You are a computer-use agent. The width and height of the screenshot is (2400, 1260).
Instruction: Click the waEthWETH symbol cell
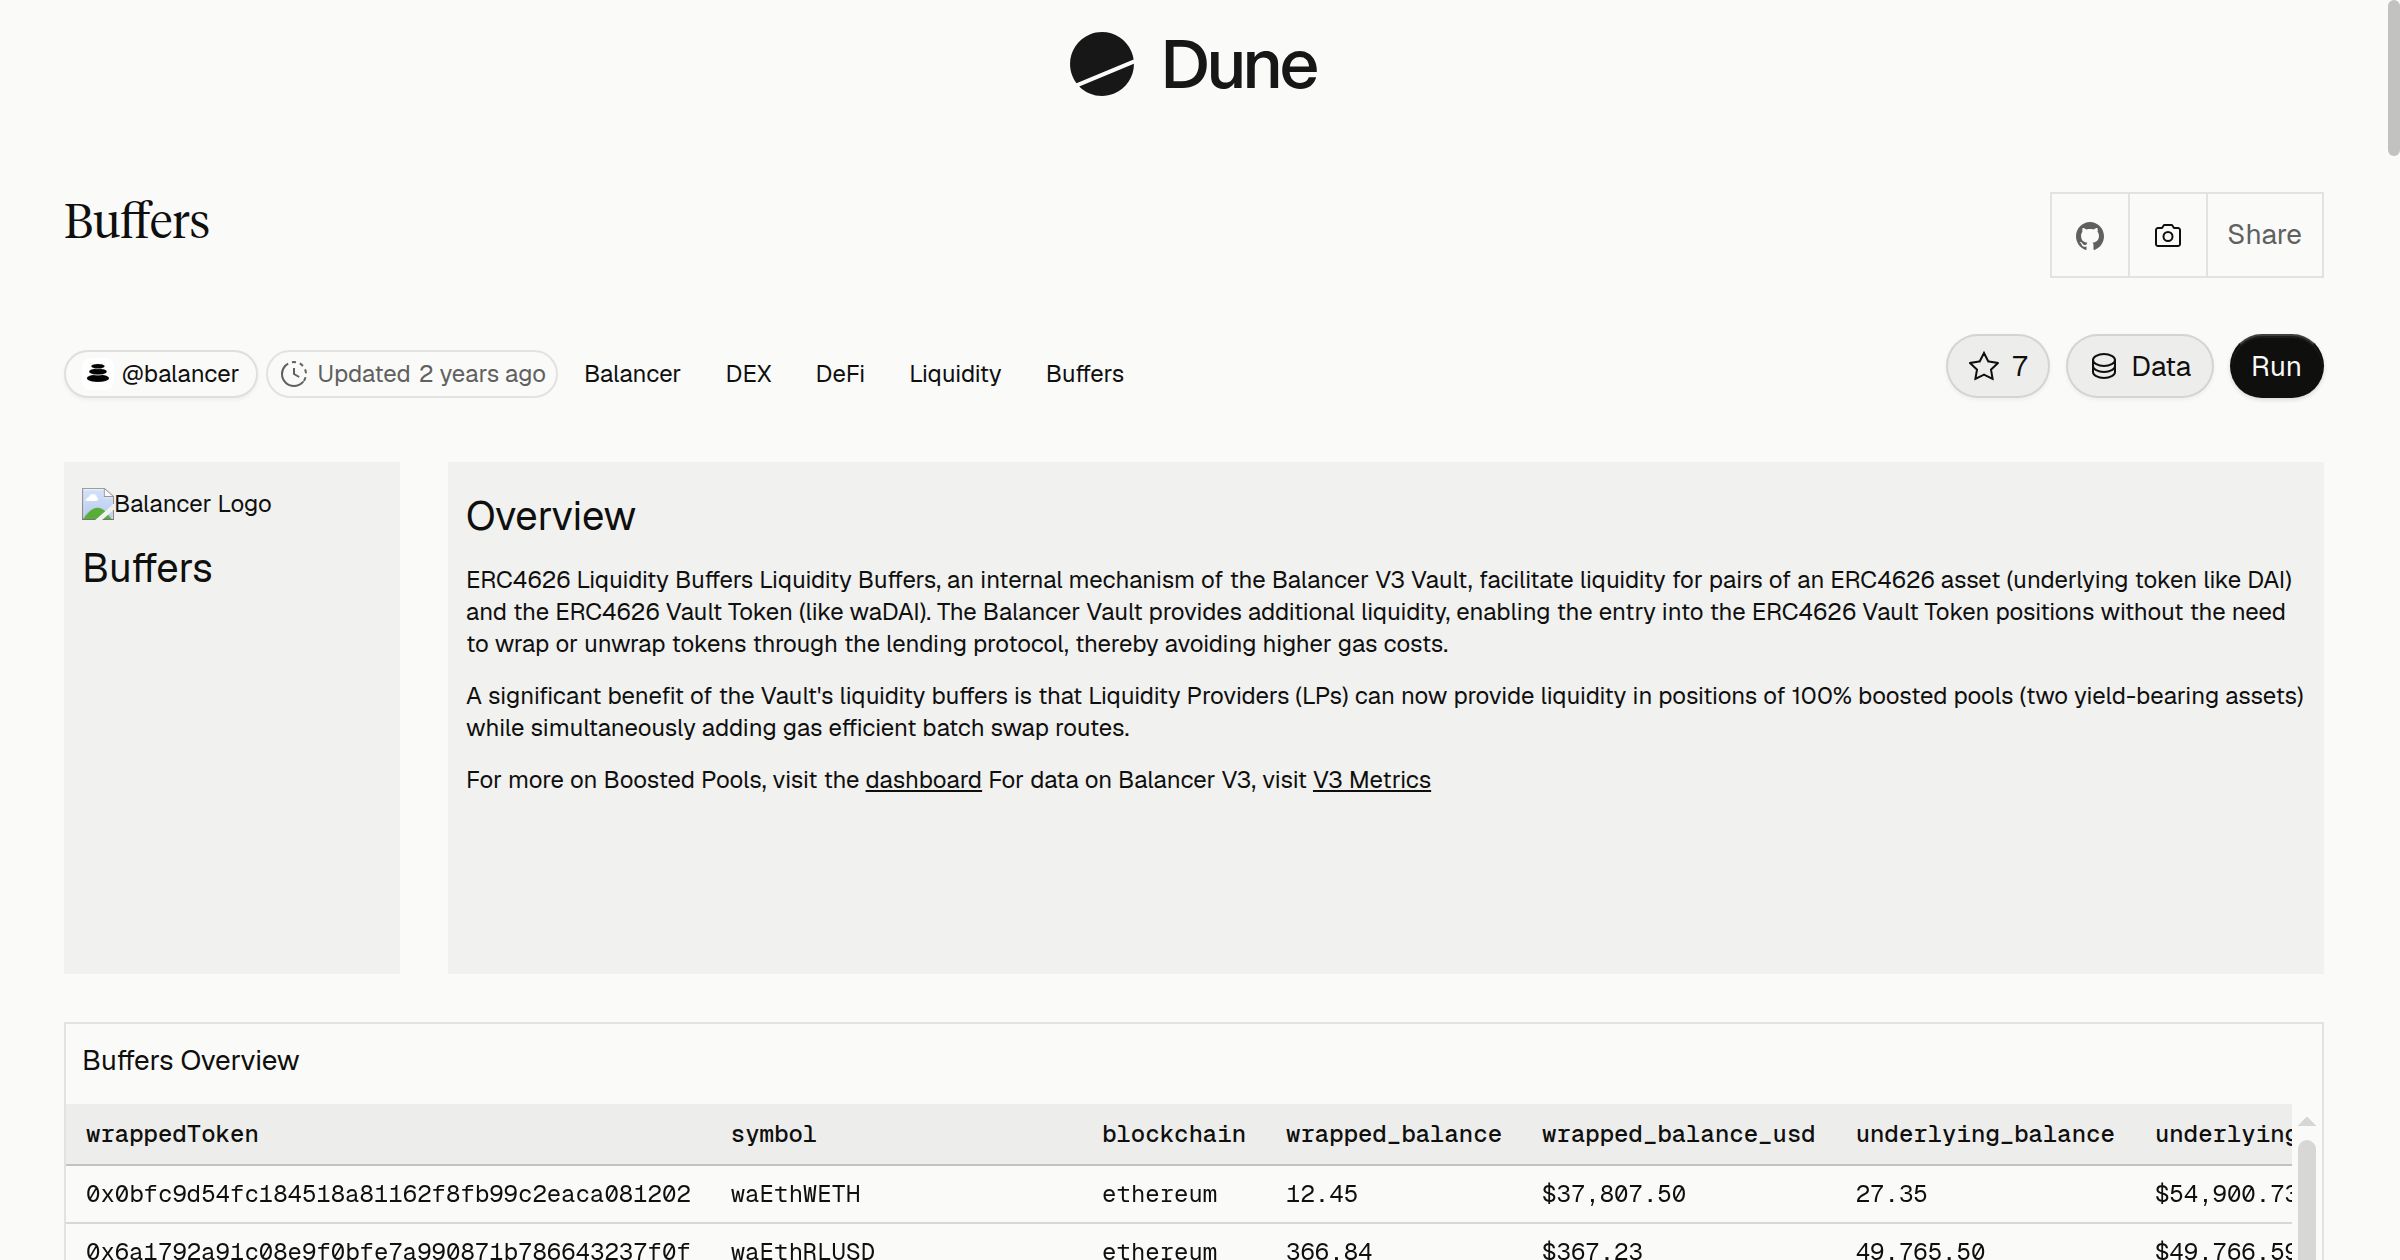pyautogui.click(x=795, y=1194)
